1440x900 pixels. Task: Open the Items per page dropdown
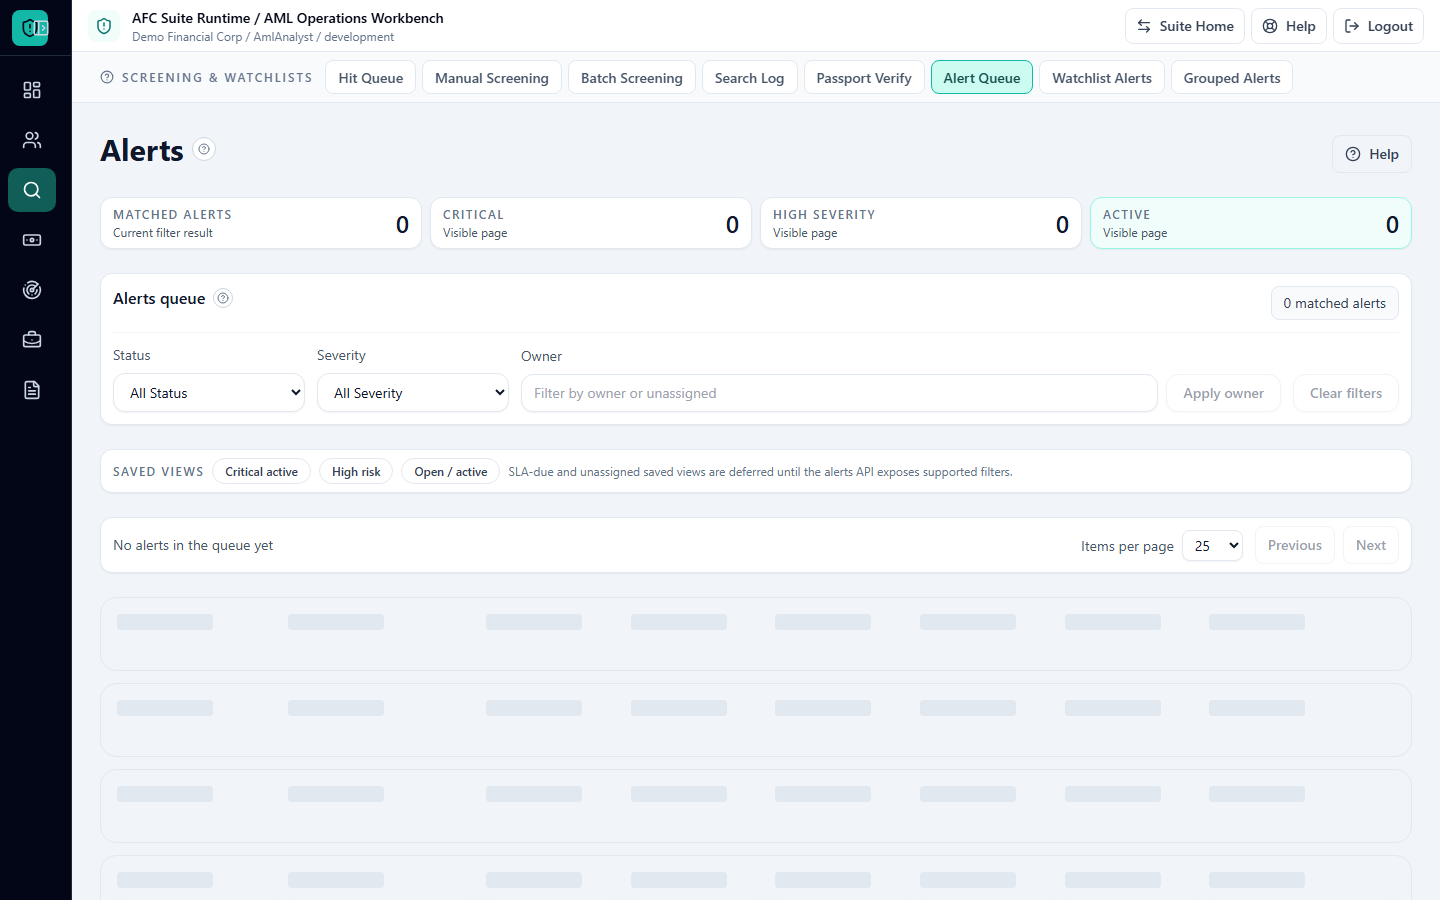(x=1212, y=546)
